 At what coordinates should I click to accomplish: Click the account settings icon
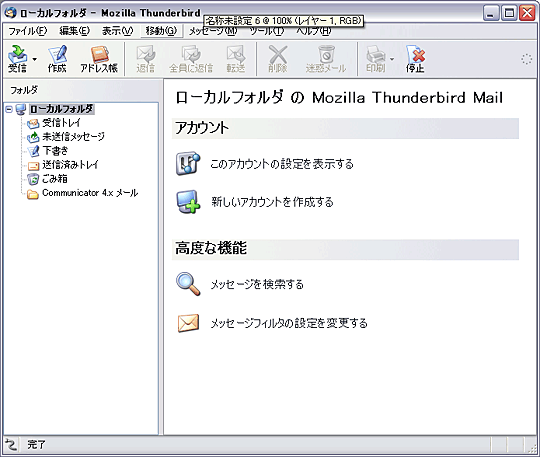[x=188, y=164]
